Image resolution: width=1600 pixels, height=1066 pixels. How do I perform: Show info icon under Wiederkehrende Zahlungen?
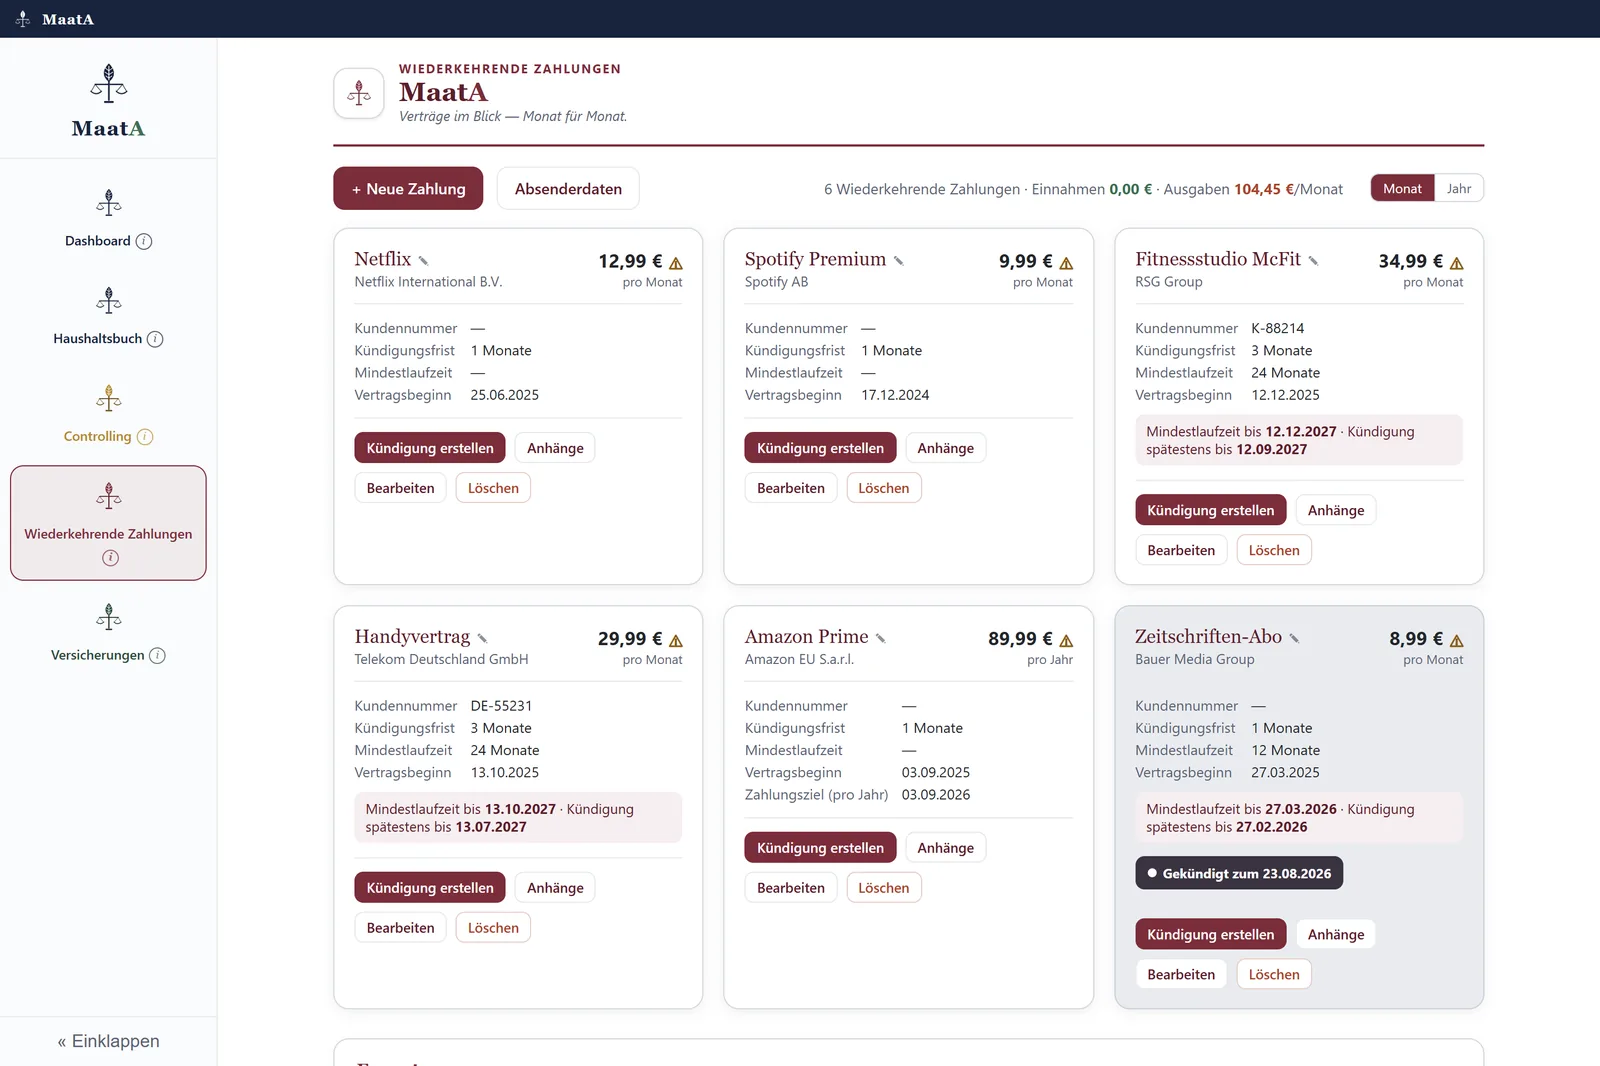point(110,558)
